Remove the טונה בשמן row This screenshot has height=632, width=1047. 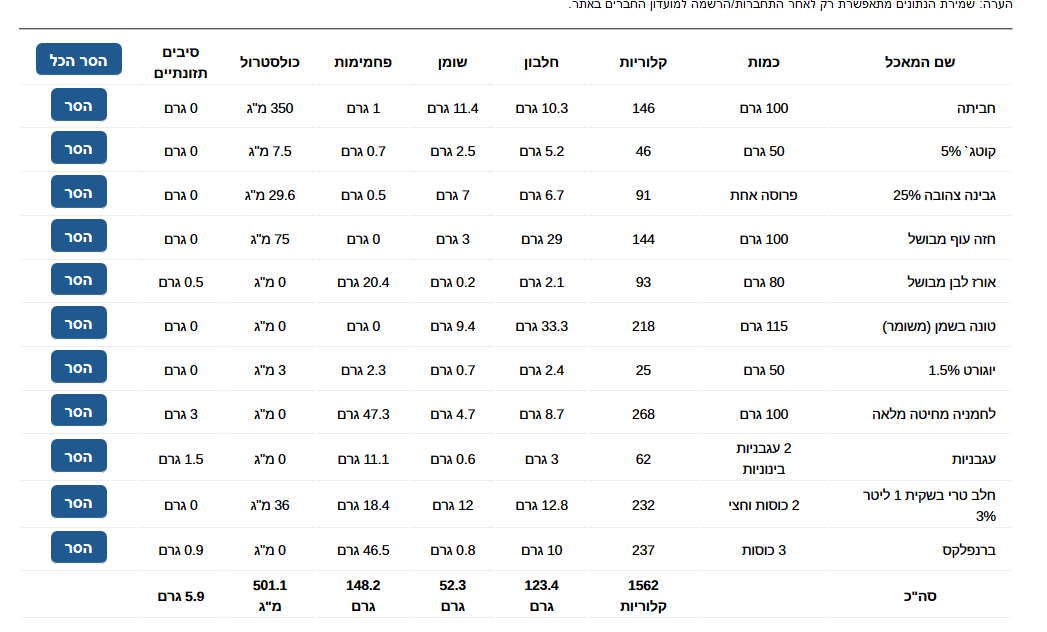tap(79, 323)
